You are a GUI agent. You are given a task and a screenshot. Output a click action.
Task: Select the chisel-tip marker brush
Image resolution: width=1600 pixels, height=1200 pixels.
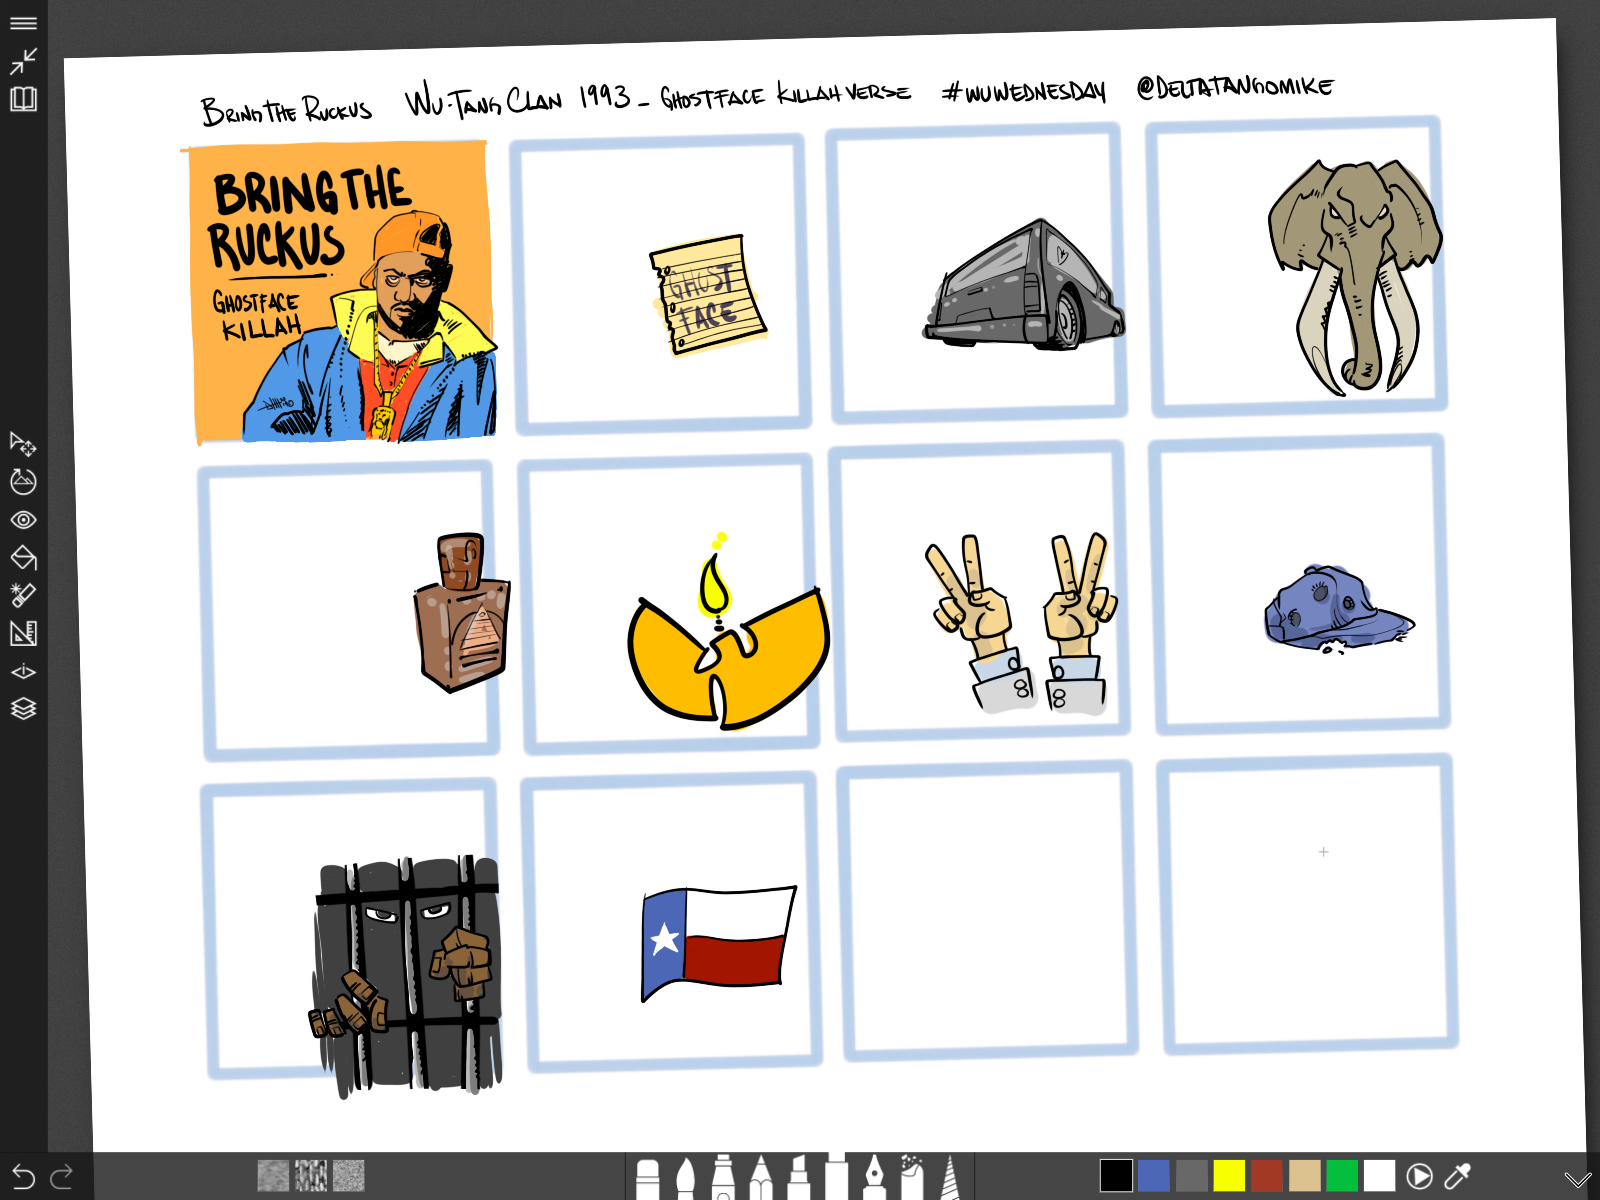[x=798, y=1177]
